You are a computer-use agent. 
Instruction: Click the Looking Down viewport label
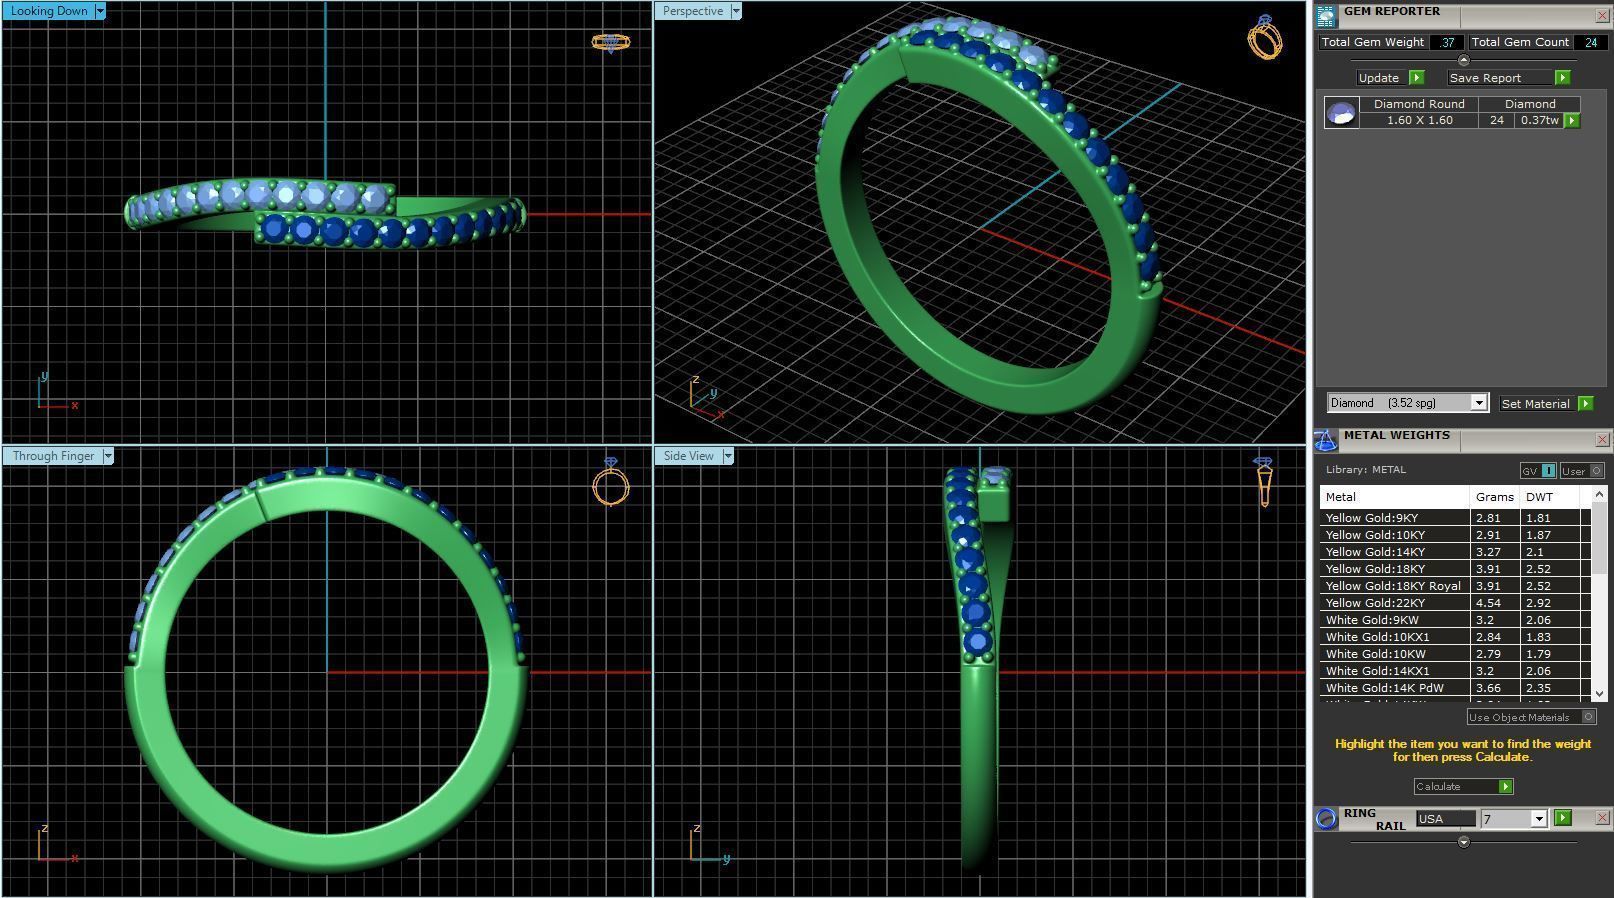49,11
